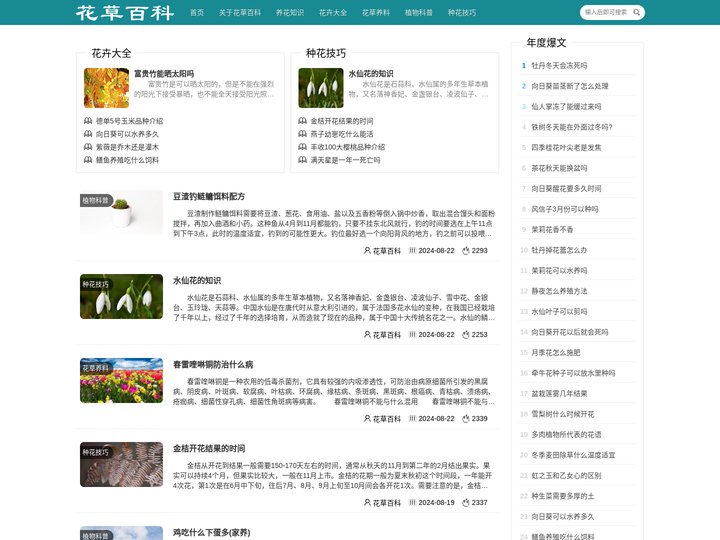The height and width of the screenshot is (540, 720).
Task: Click the link 满天星是一年一死亡吗
Action: [x=345, y=160]
